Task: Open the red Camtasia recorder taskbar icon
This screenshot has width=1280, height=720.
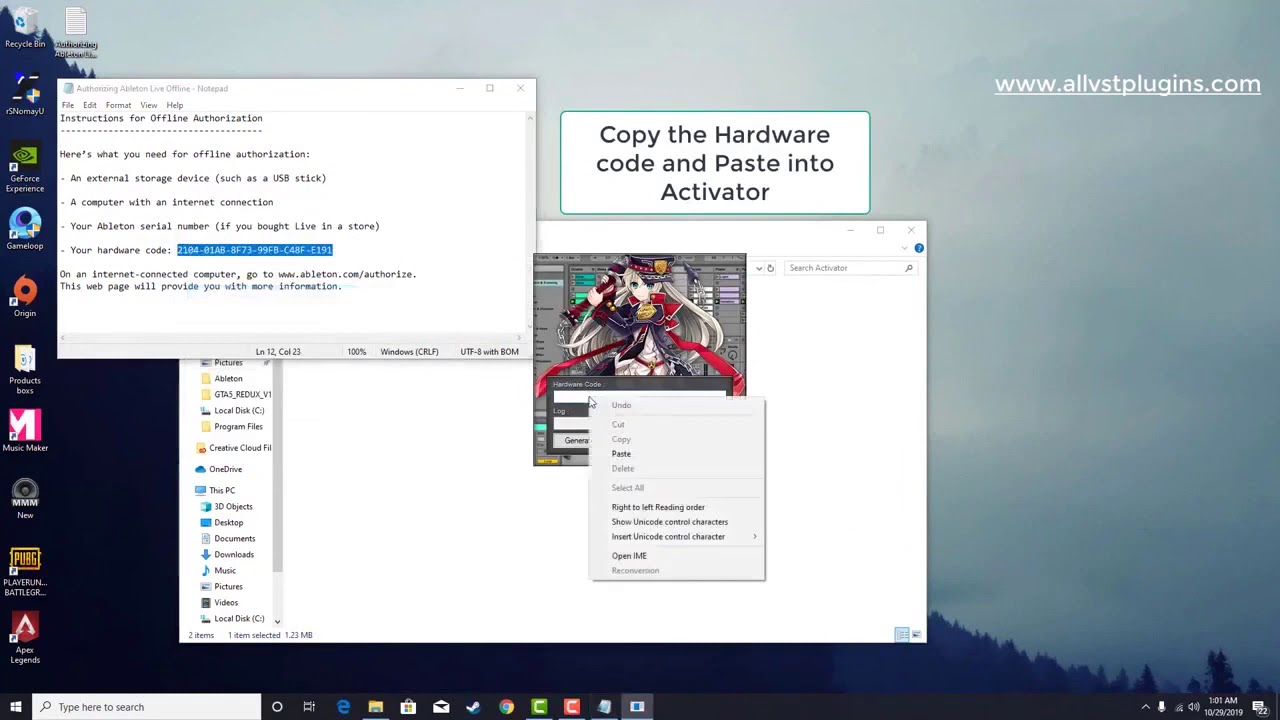Action: 571,707
